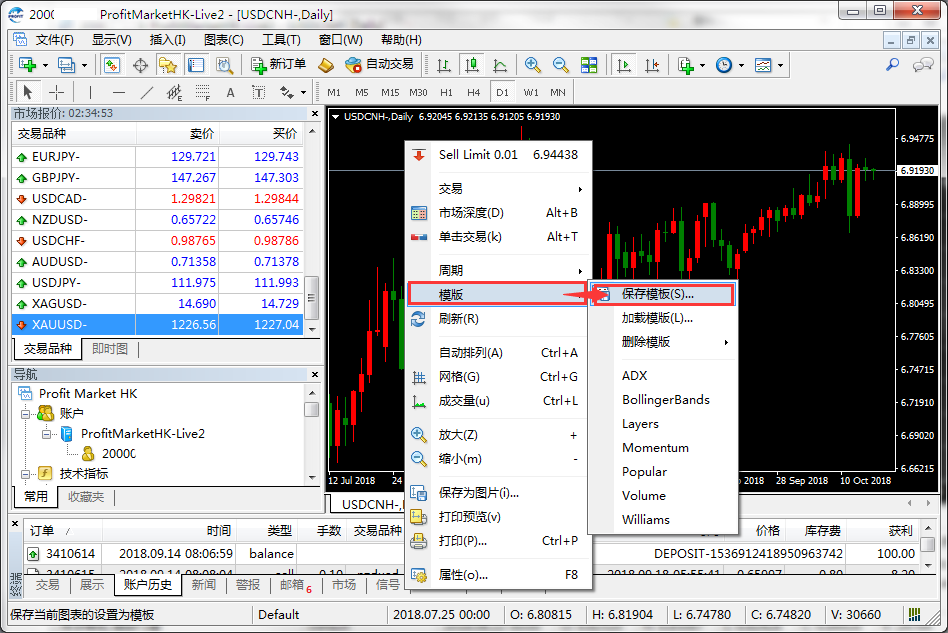Click the 新订单 new order button
Image resolution: width=948 pixels, height=633 pixels.
pos(276,65)
